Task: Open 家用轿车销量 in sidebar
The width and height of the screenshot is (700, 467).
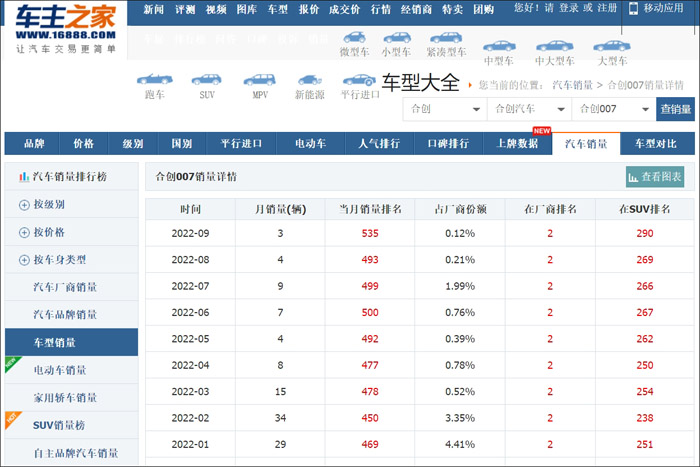Action: [x=65, y=398]
